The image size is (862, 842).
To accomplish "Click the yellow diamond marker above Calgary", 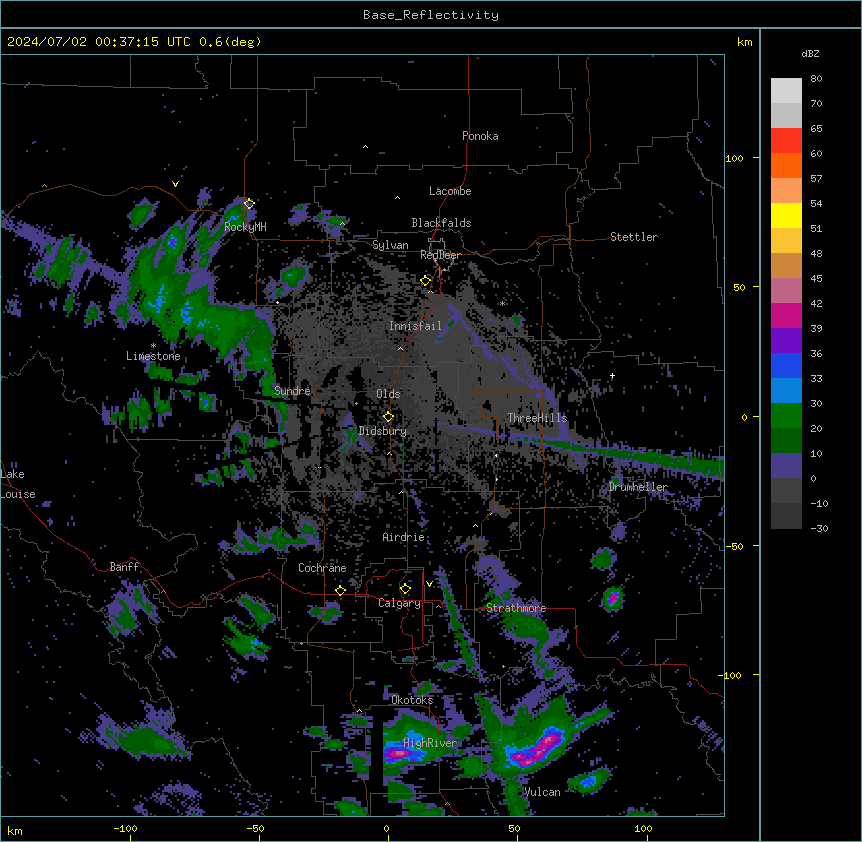I will [x=405, y=589].
